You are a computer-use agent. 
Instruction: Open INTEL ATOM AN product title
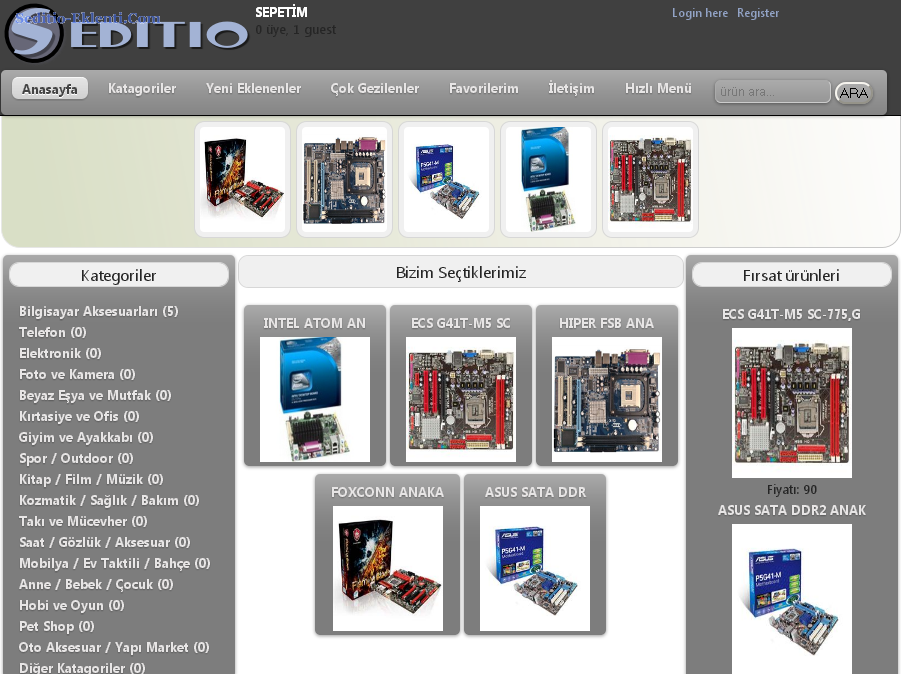(314, 323)
